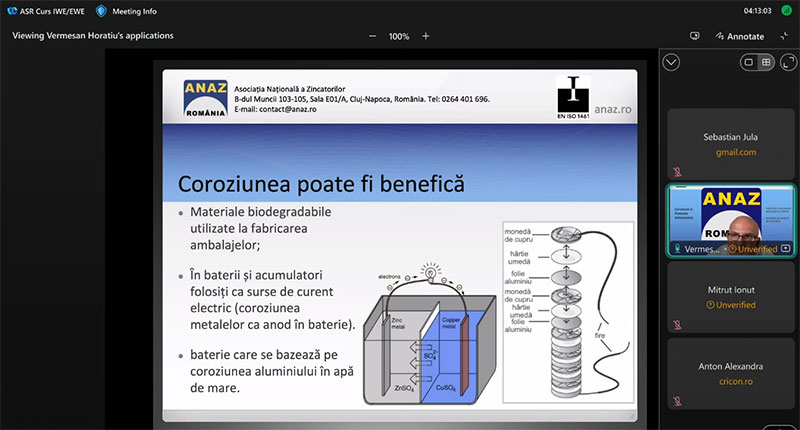
Task: Click the baterie care se bazează bullet
Action: point(271,371)
